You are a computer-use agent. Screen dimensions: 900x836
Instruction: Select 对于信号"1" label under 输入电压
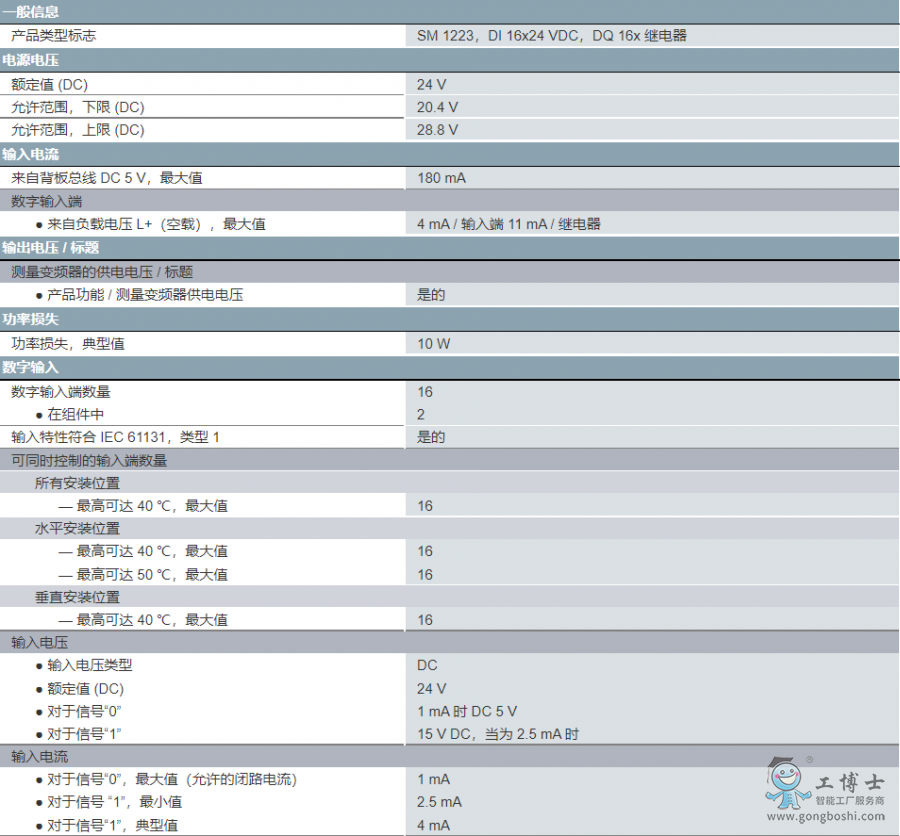84,734
